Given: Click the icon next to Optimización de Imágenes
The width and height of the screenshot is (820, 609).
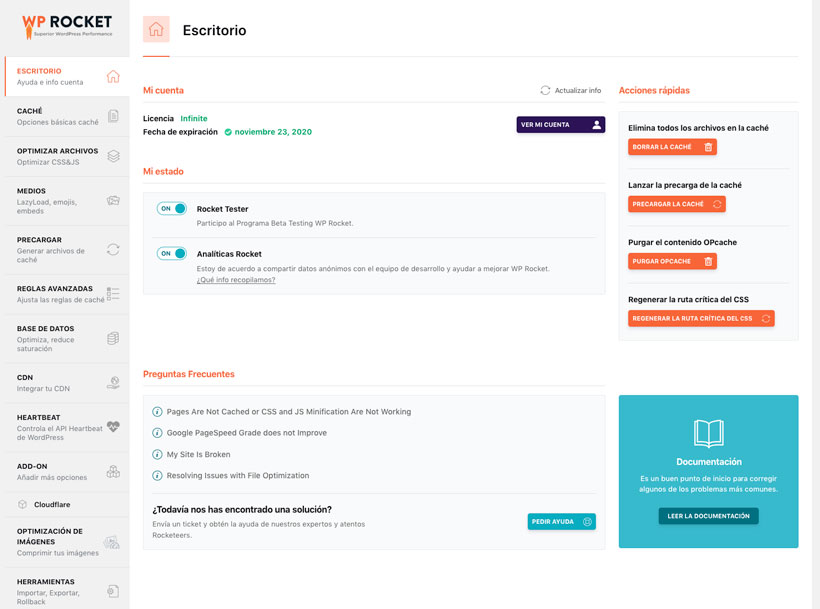Looking at the screenshot, I should (x=111, y=542).
